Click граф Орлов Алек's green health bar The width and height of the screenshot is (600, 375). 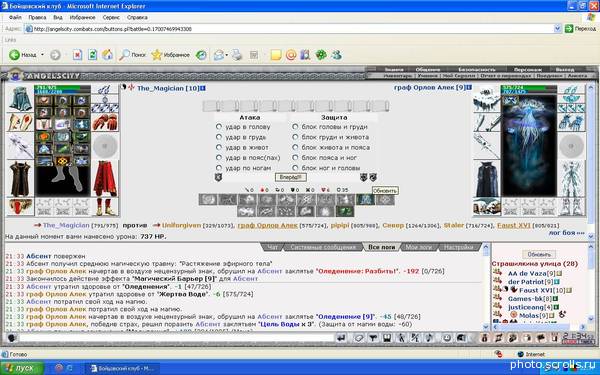pos(529,88)
